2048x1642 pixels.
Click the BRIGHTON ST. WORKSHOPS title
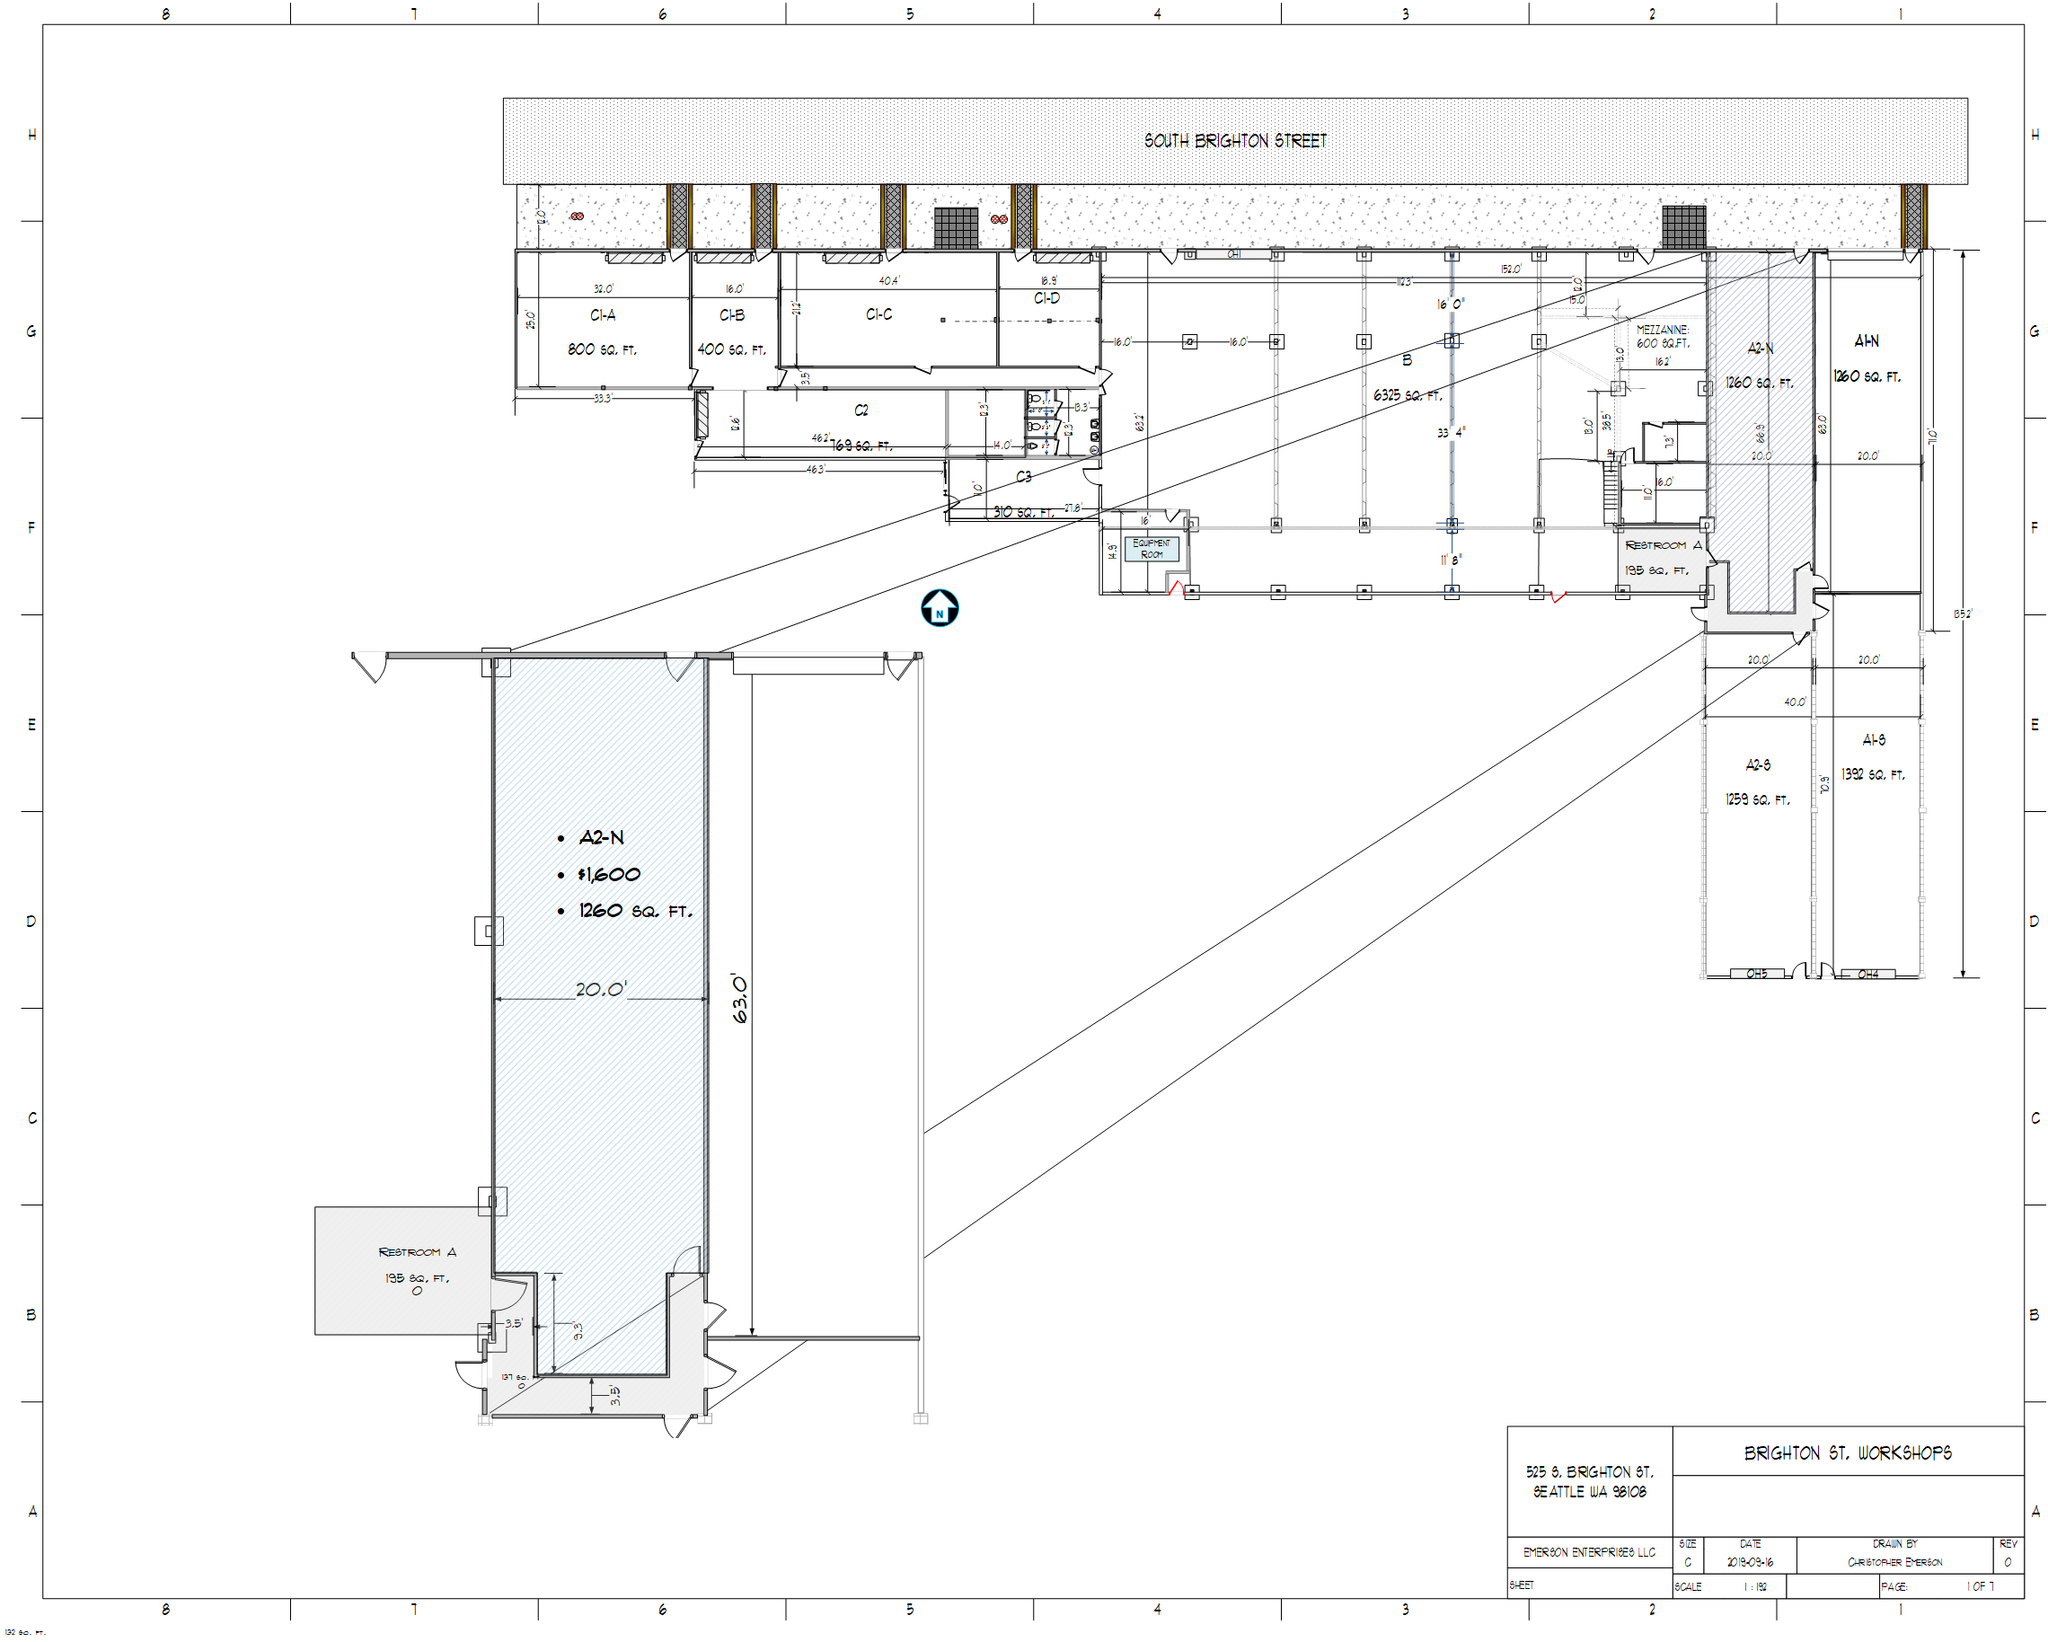[x=1848, y=1453]
